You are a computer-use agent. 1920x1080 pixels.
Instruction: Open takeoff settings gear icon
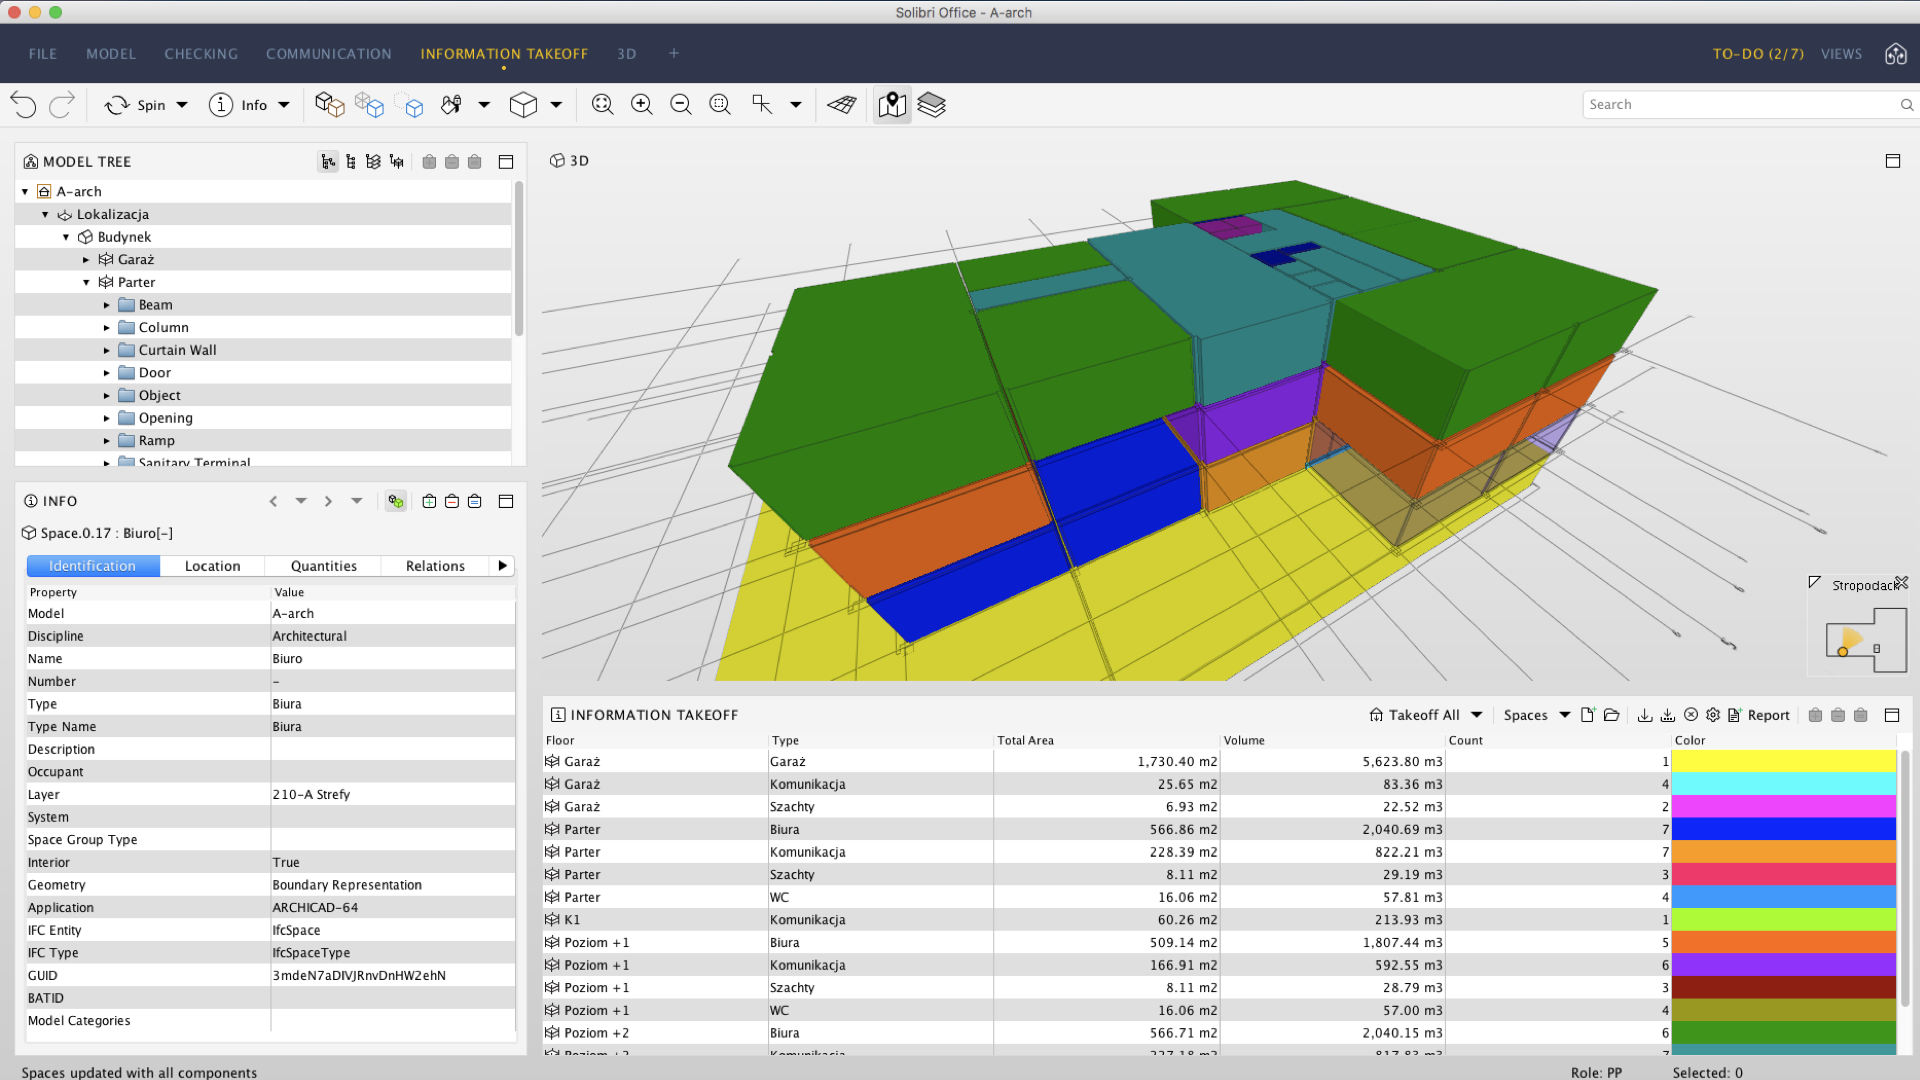[1713, 715]
